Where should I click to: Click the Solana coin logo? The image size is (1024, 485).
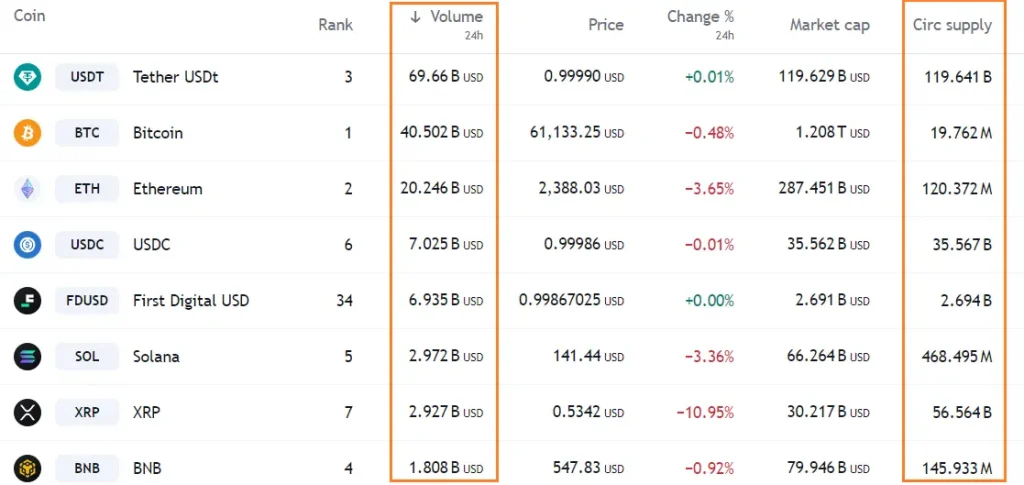(x=27, y=356)
